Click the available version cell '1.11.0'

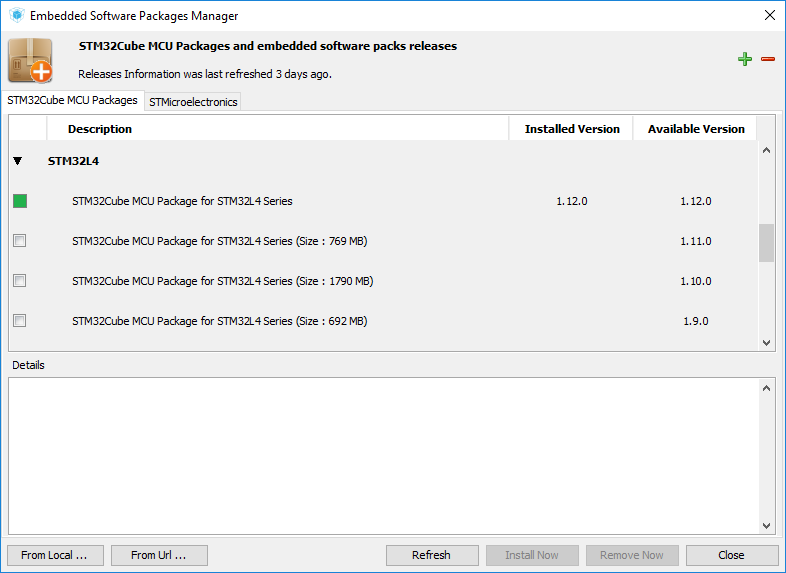(x=696, y=241)
